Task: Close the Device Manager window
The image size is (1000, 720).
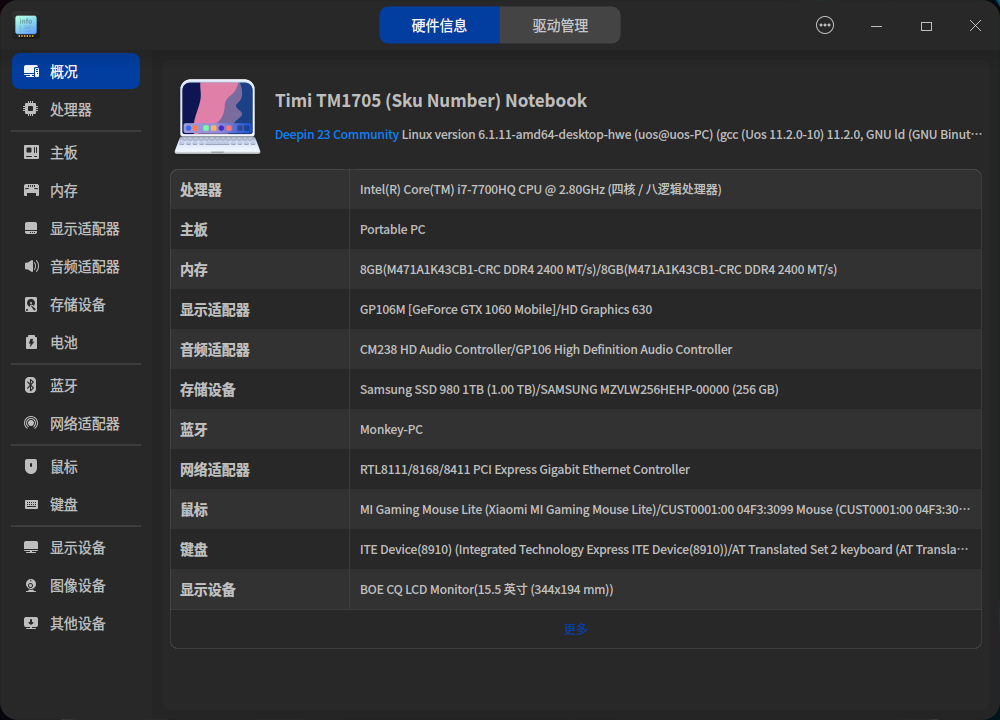Action: click(975, 26)
